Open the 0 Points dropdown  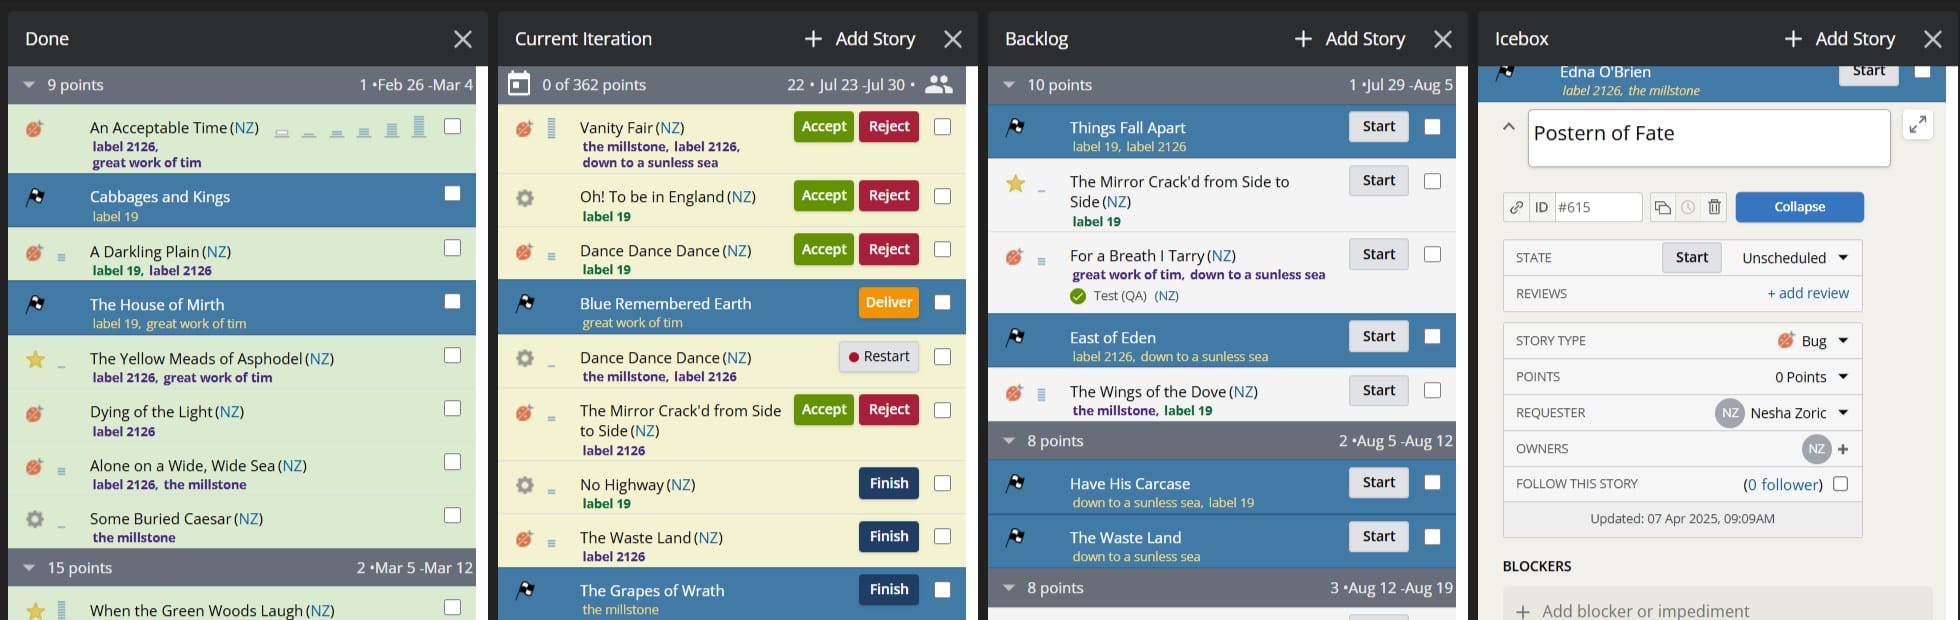click(1812, 377)
